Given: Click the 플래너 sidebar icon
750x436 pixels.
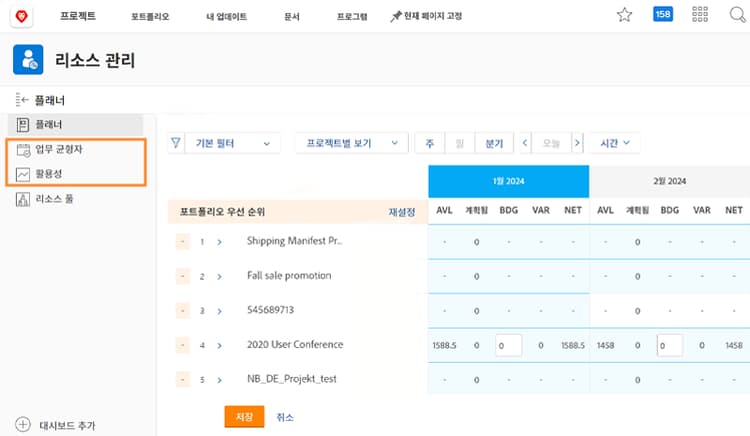Looking at the screenshot, I should pos(23,125).
